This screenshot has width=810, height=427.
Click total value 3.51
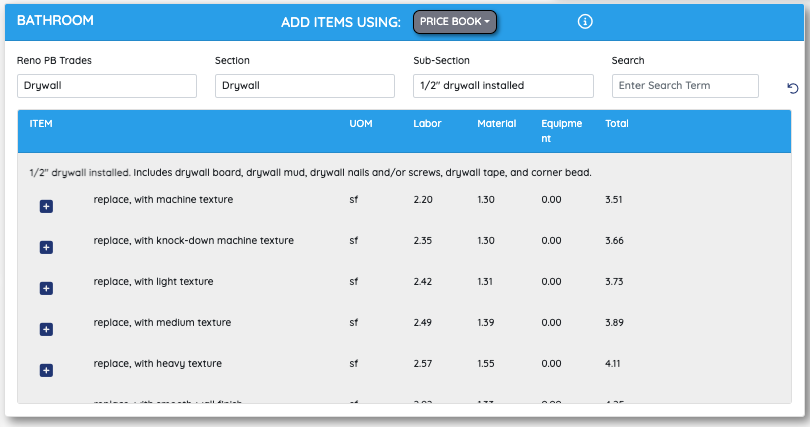(x=614, y=200)
